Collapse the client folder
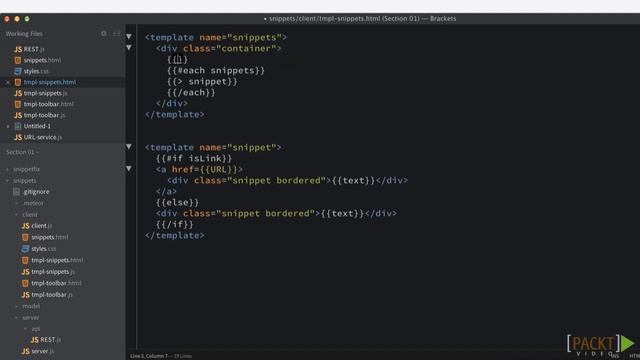The height and width of the screenshot is (360, 640). (x=16, y=214)
